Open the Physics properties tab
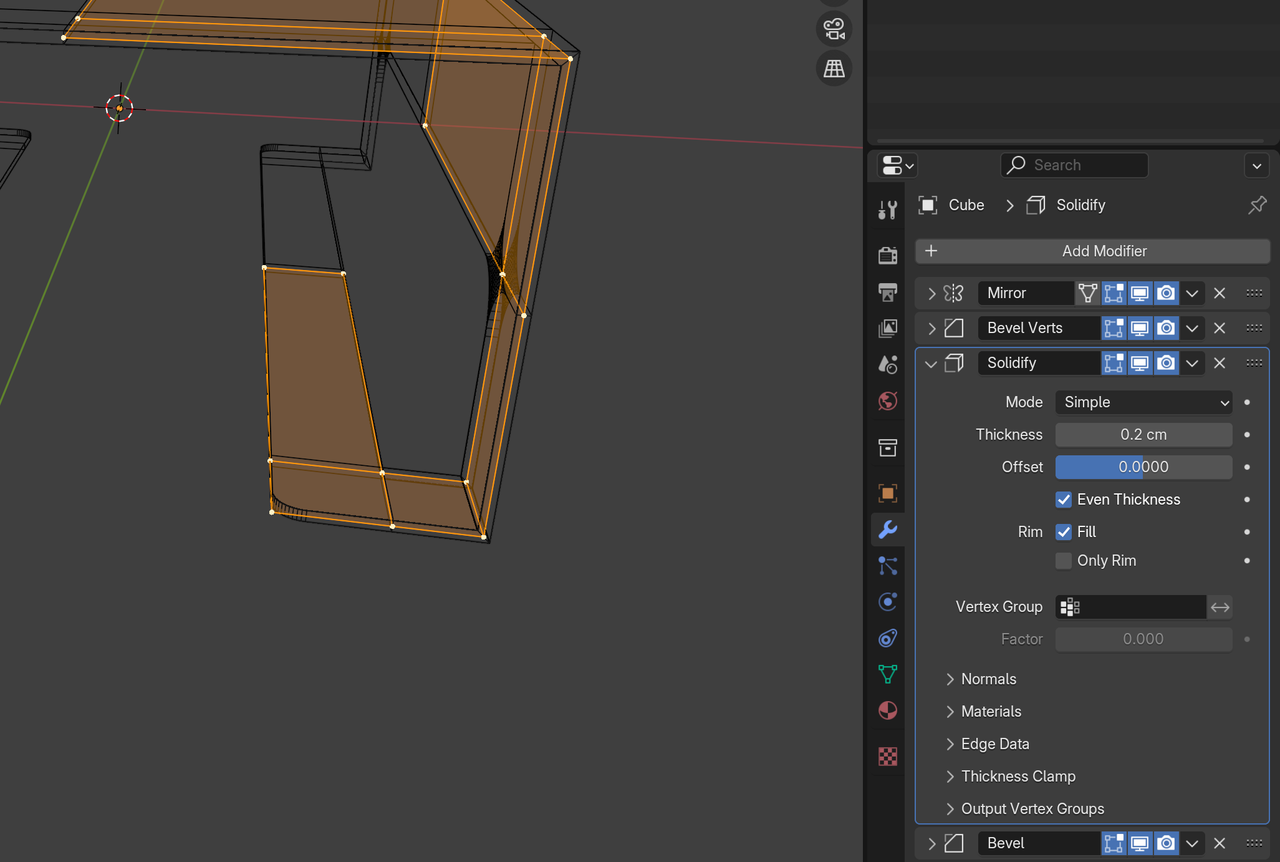The width and height of the screenshot is (1280, 862). (x=887, y=638)
